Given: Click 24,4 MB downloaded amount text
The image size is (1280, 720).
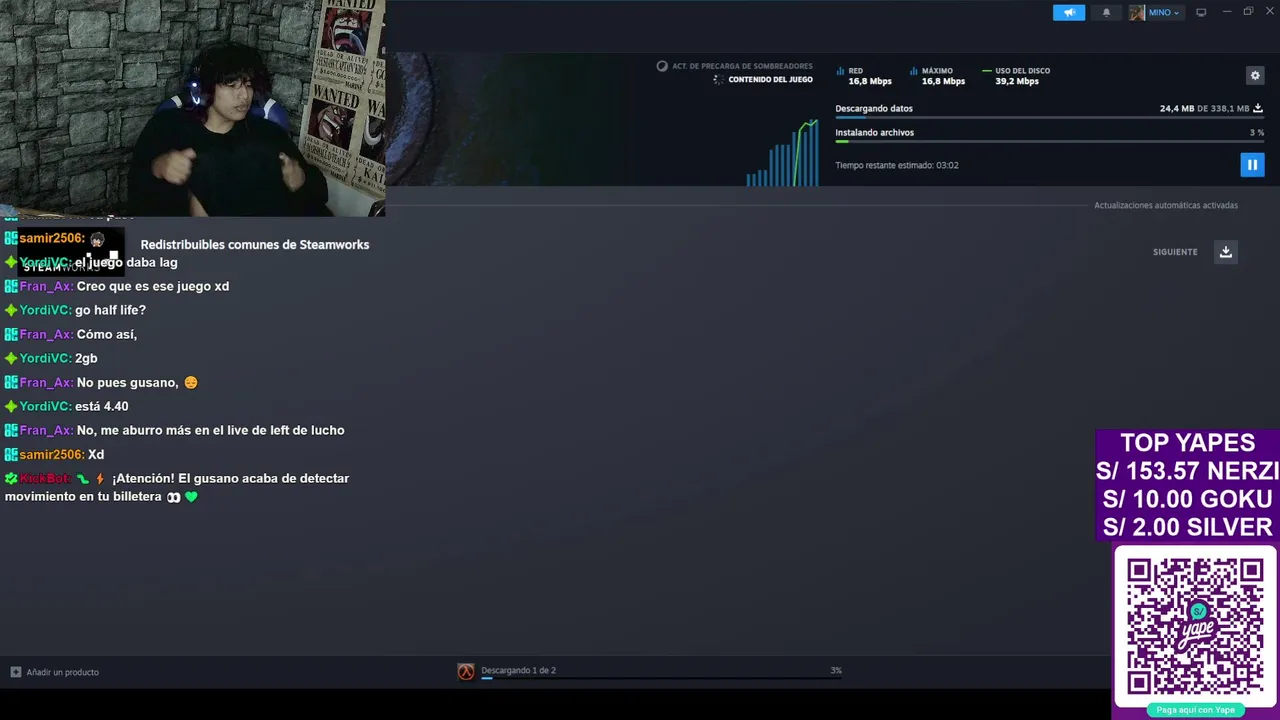Looking at the screenshot, I should click(1177, 108).
